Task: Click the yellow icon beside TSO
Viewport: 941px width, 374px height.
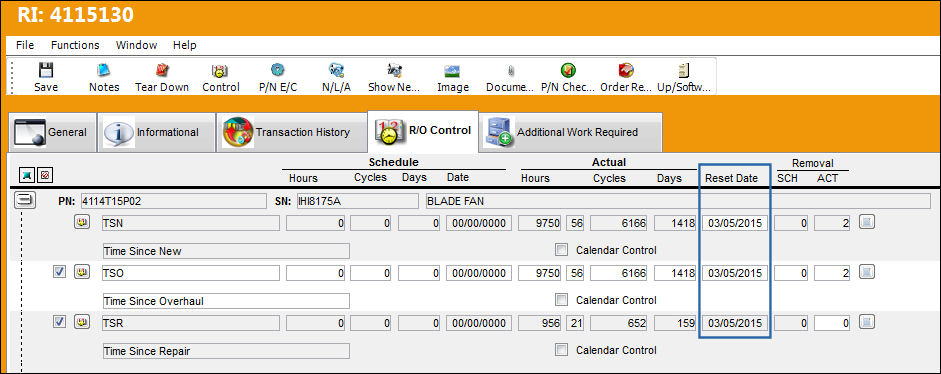Action: (x=82, y=273)
